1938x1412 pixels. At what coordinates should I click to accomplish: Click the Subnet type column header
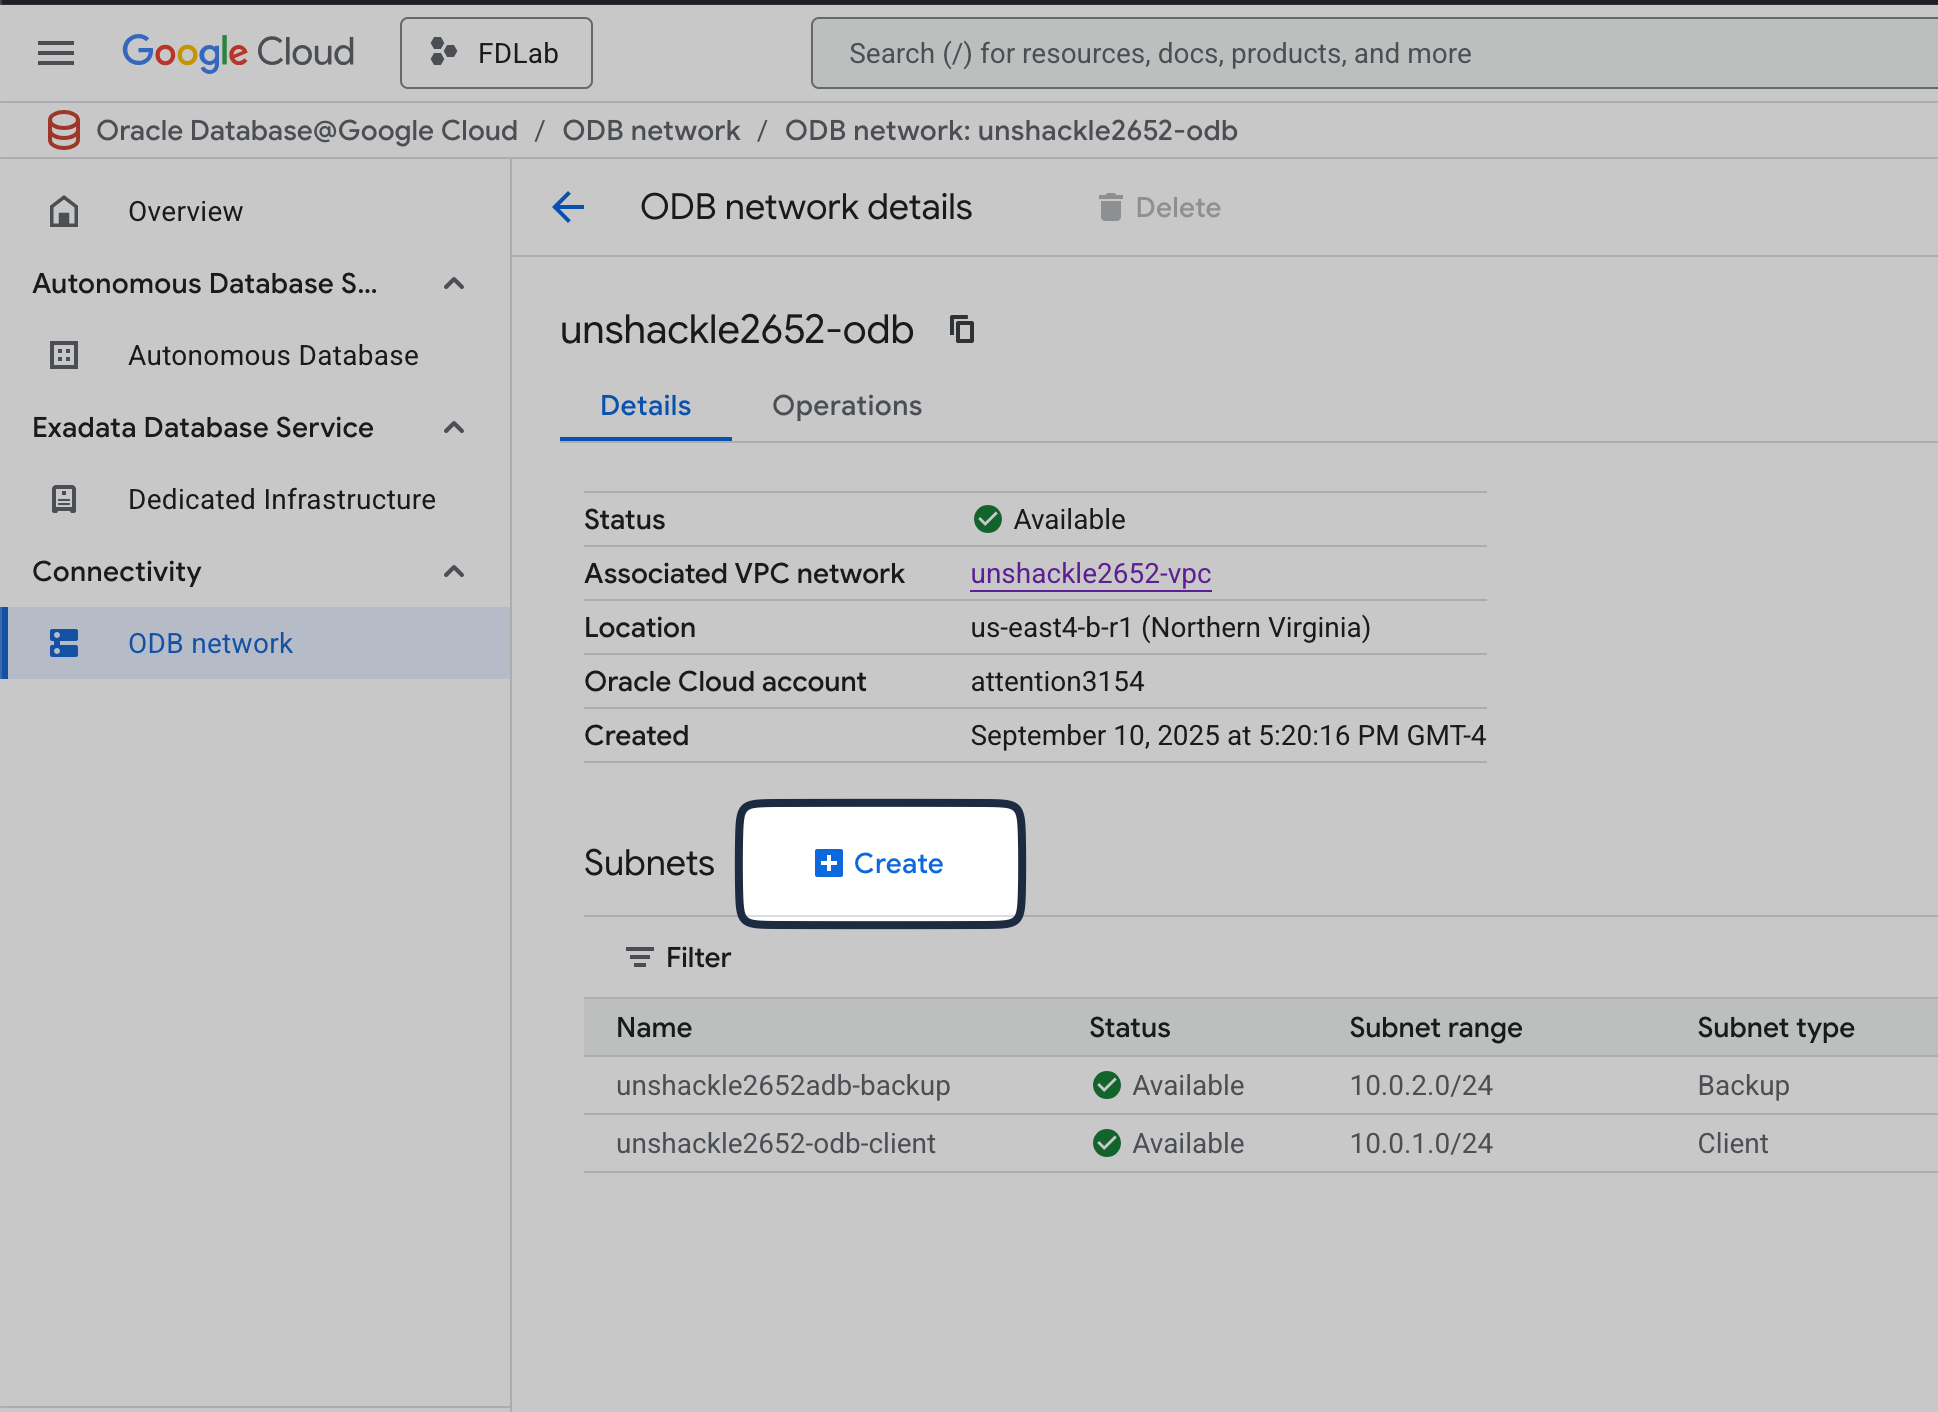[x=1776, y=1027]
